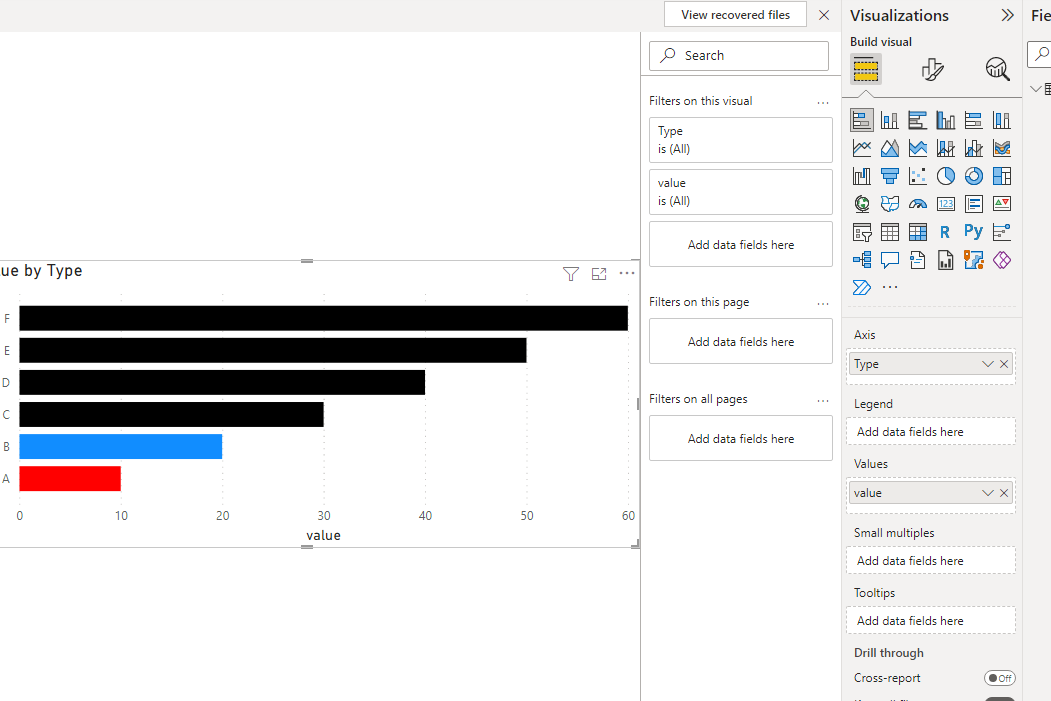
Task: Select Line and clustered column chart visual
Action: coord(973,147)
